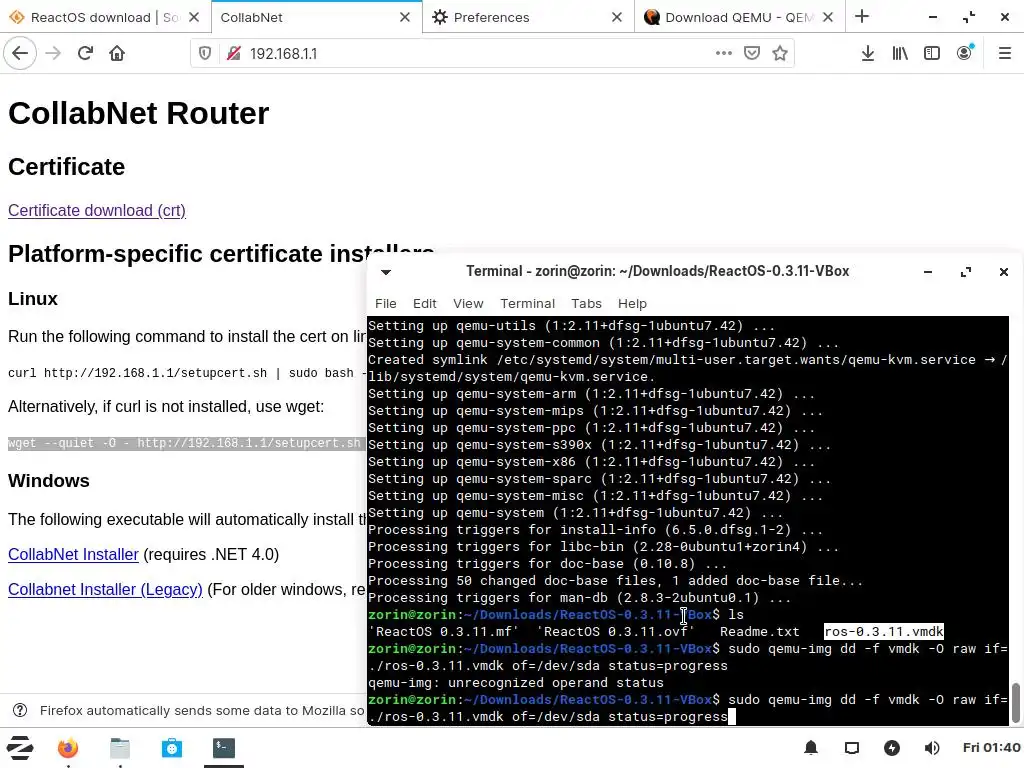Open the CollabNet Installer link
Image resolution: width=1024 pixels, height=768 pixels.
coord(73,554)
